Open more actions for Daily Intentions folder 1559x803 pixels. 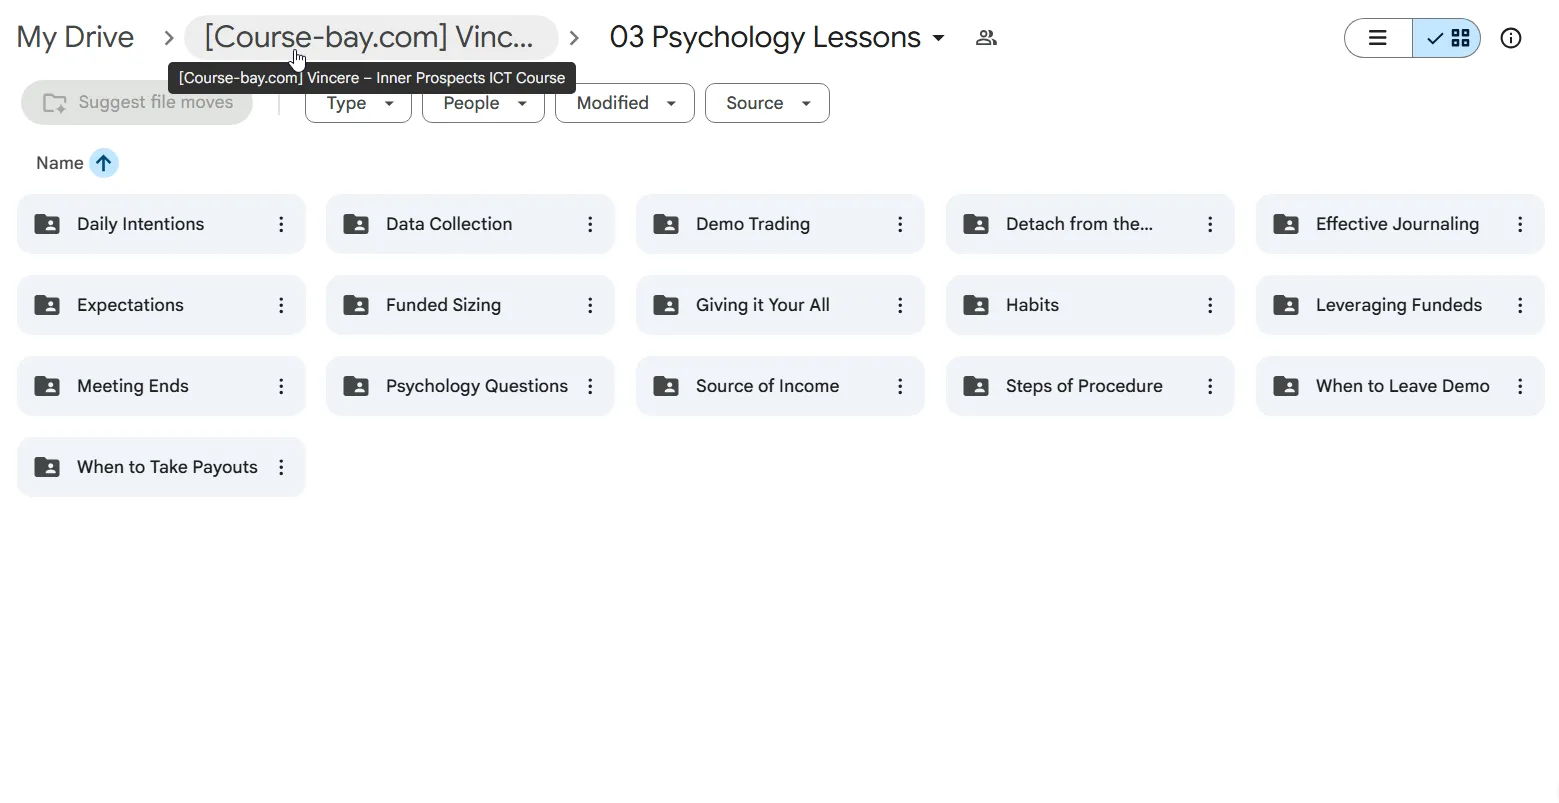click(281, 224)
